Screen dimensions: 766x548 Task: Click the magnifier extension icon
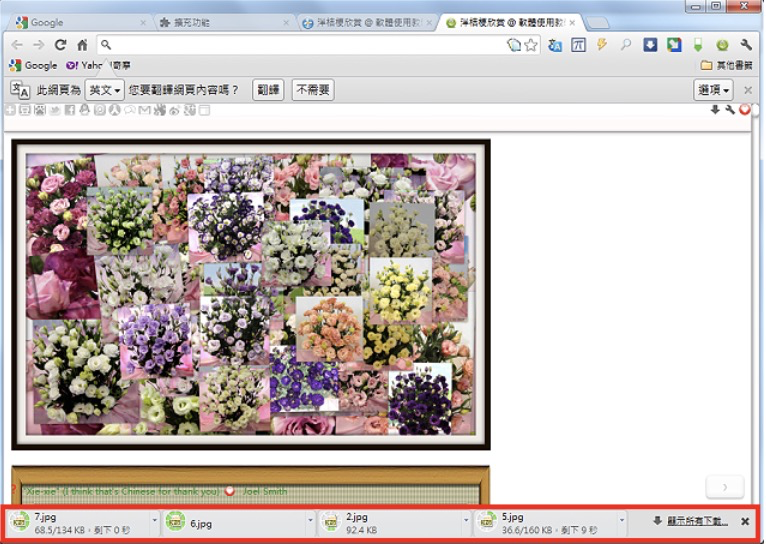[626, 45]
